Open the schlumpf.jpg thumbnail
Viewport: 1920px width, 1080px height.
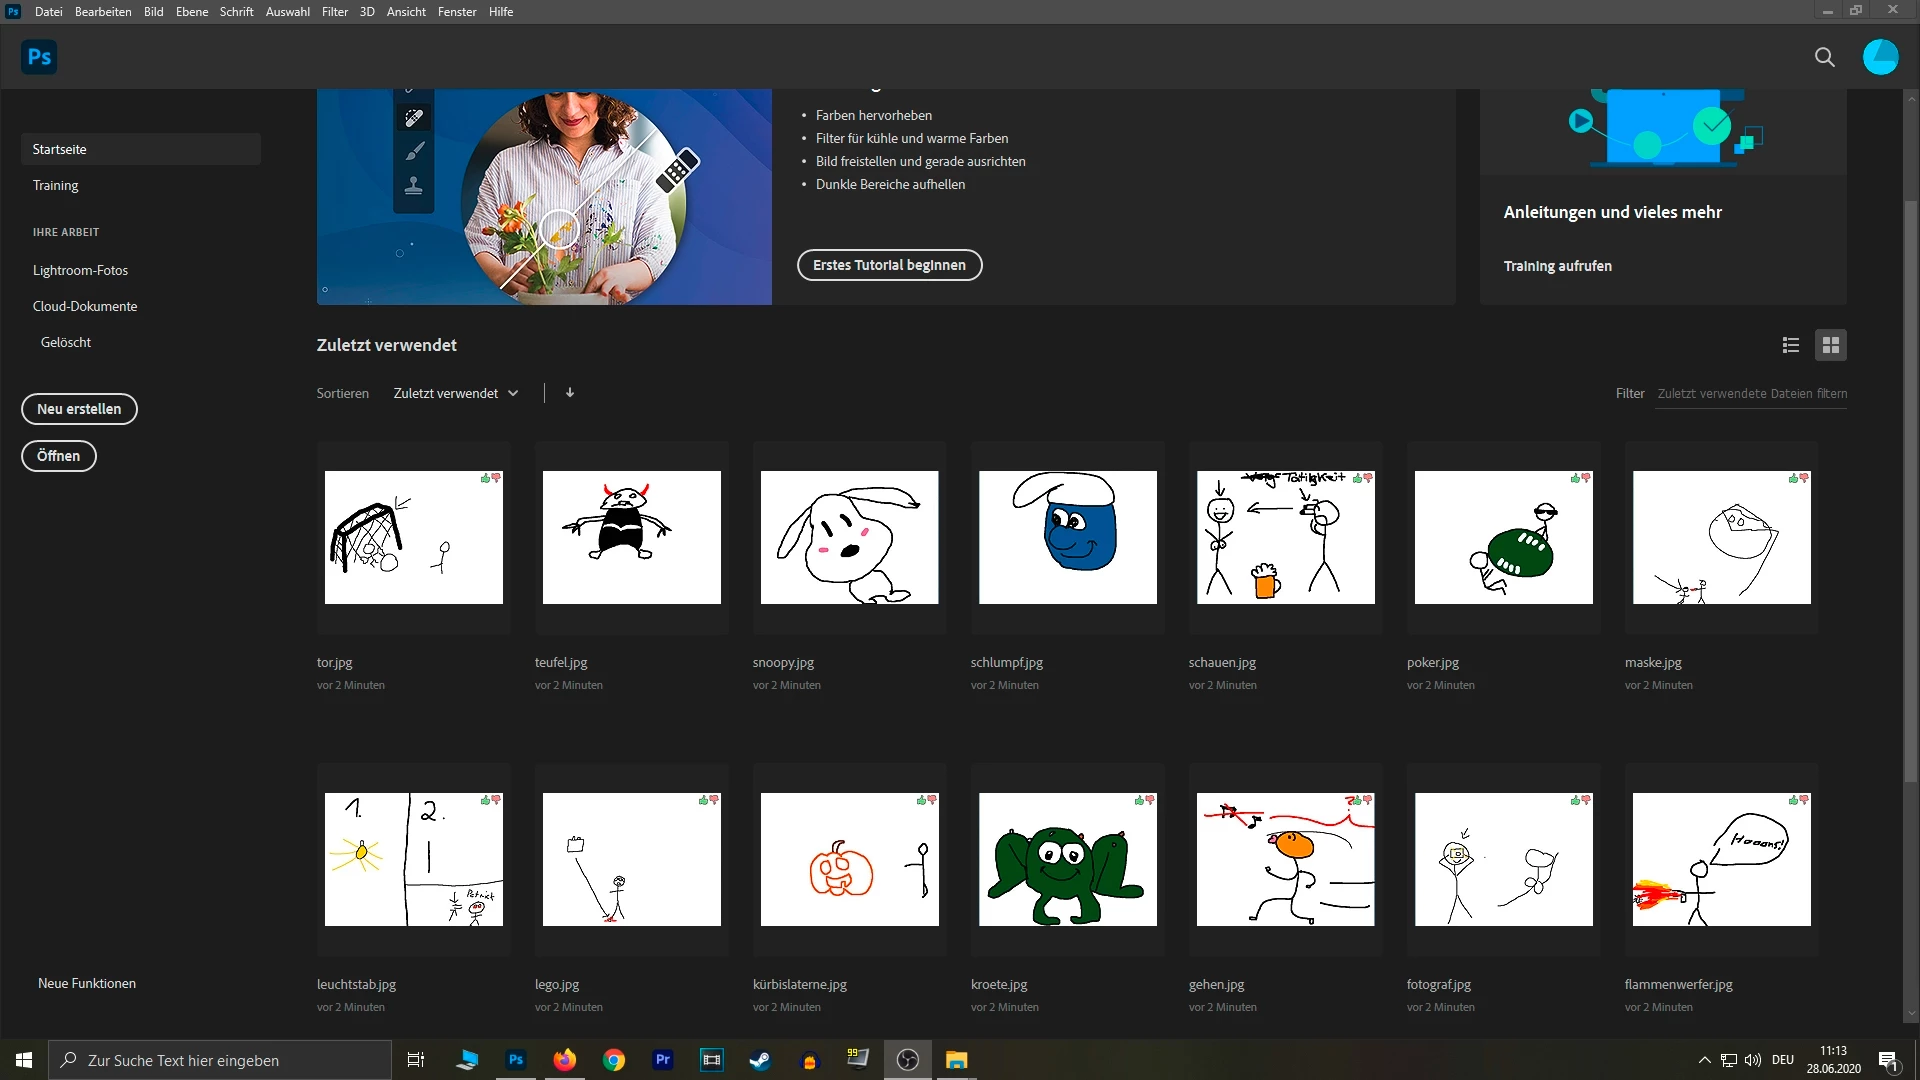[1067, 537]
